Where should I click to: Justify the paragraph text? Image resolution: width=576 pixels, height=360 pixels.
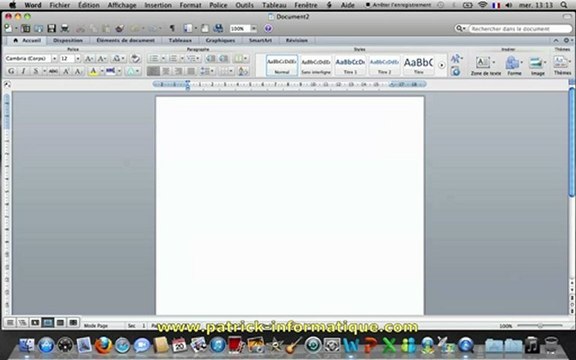pos(191,71)
